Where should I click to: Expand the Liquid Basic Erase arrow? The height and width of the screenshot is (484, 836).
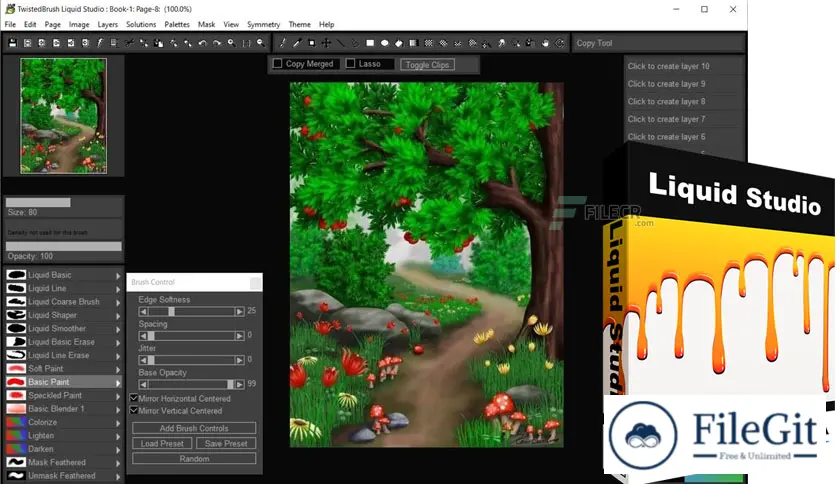118,342
